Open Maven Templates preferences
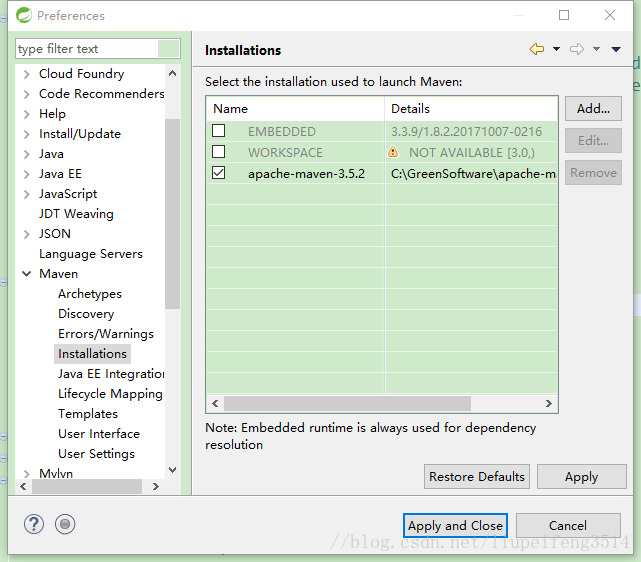The height and width of the screenshot is (562, 641). 88,414
